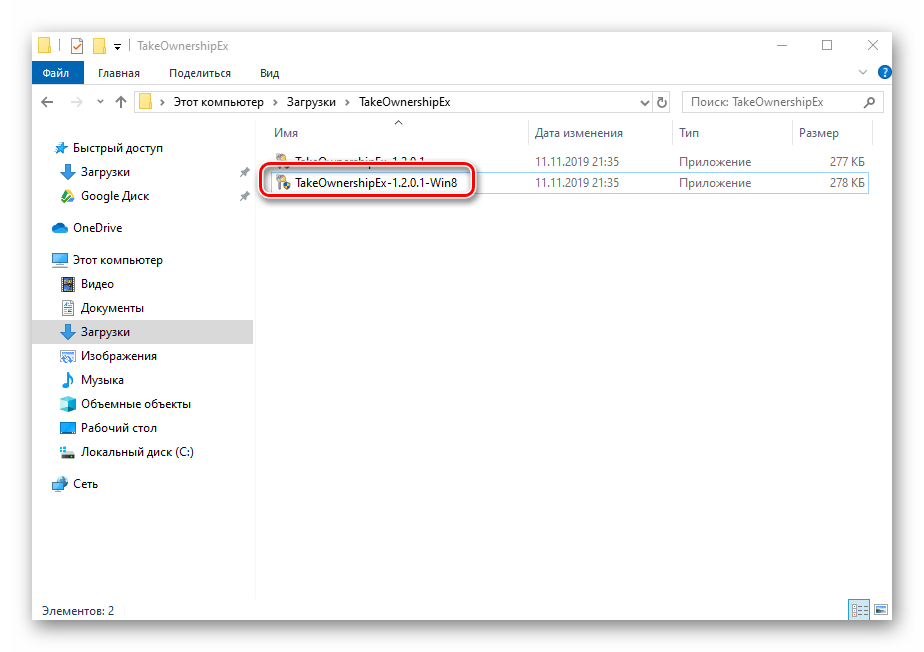
Task: Switch to details list view mode
Action: pyautogui.click(x=858, y=609)
